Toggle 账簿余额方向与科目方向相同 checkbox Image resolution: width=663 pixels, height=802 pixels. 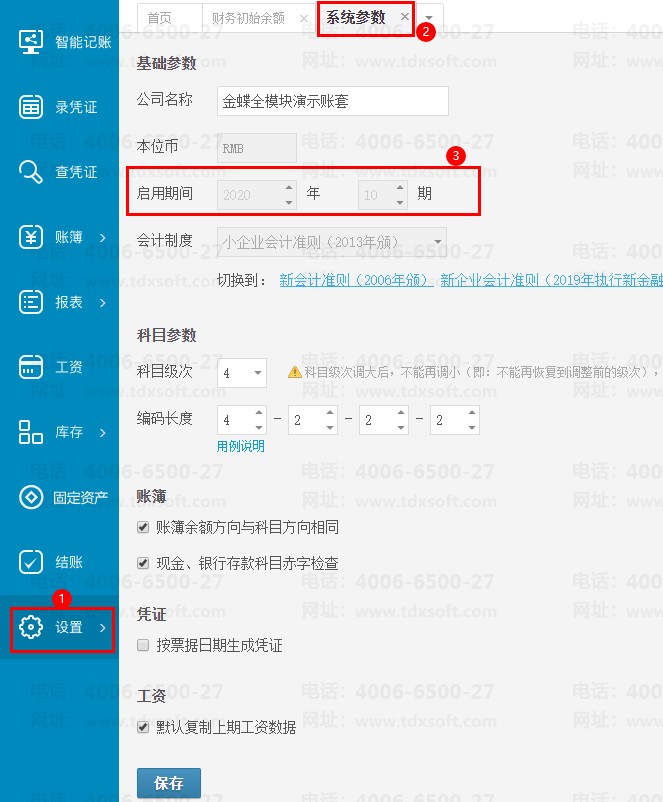tap(143, 527)
